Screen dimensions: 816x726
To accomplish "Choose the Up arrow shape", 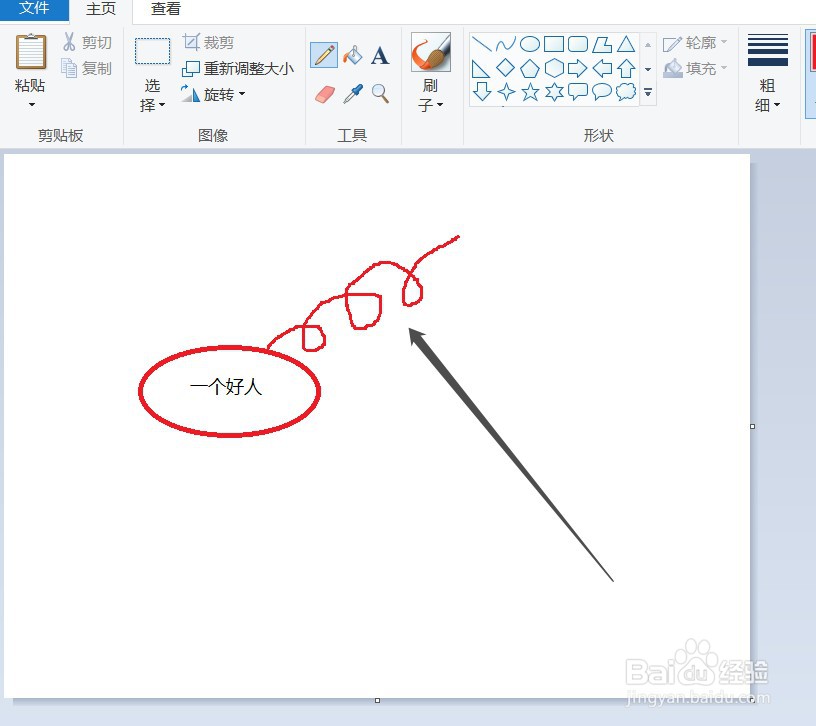I will [x=627, y=68].
